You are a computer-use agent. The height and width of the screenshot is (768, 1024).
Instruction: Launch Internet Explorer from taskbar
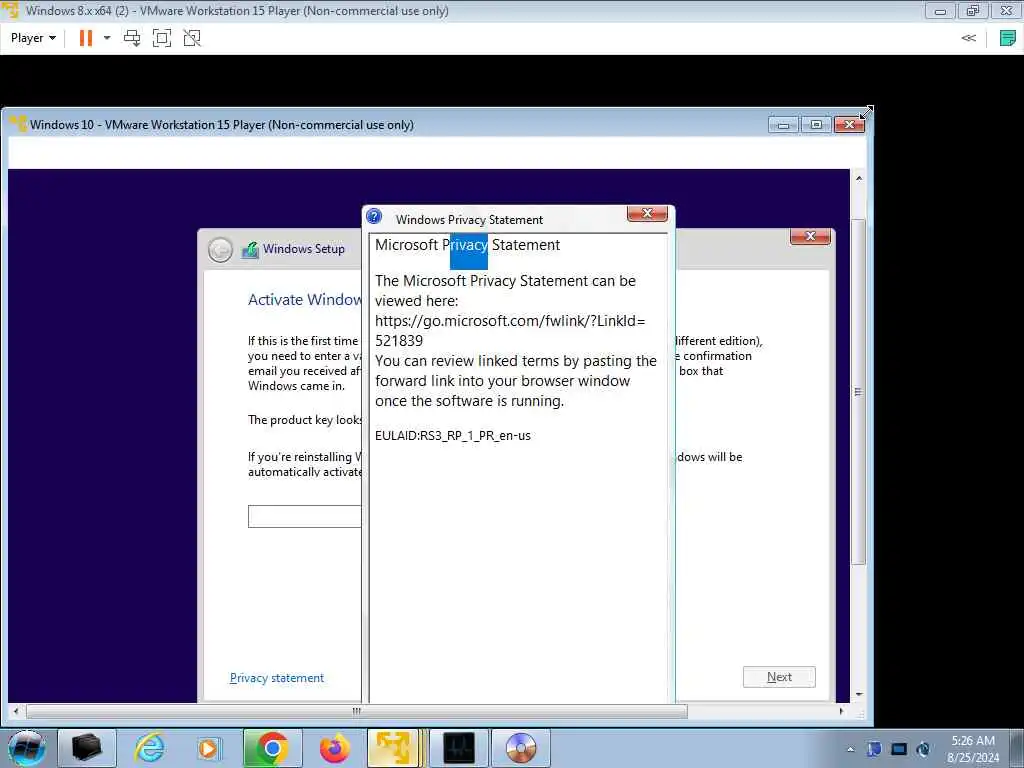[149, 748]
